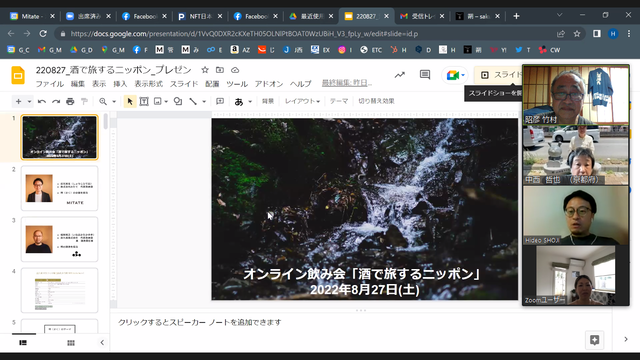Image resolution: width=640 pixels, height=360 pixels.
Task: Expand the side panel chevron at bottom right
Action: pyautogui.click(x=626, y=339)
